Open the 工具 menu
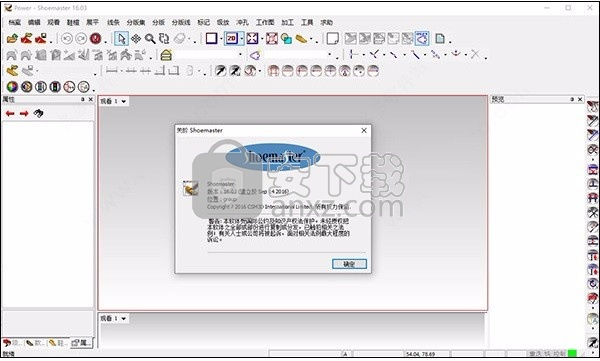This screenshot has height=361, width=600. pos(307,22)
